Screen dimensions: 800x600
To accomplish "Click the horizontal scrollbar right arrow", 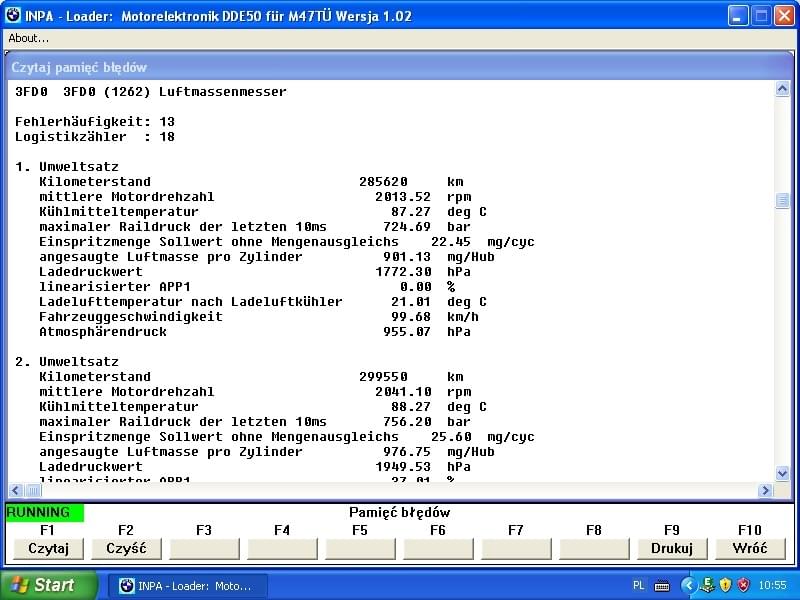I will (x=765, y=490).
